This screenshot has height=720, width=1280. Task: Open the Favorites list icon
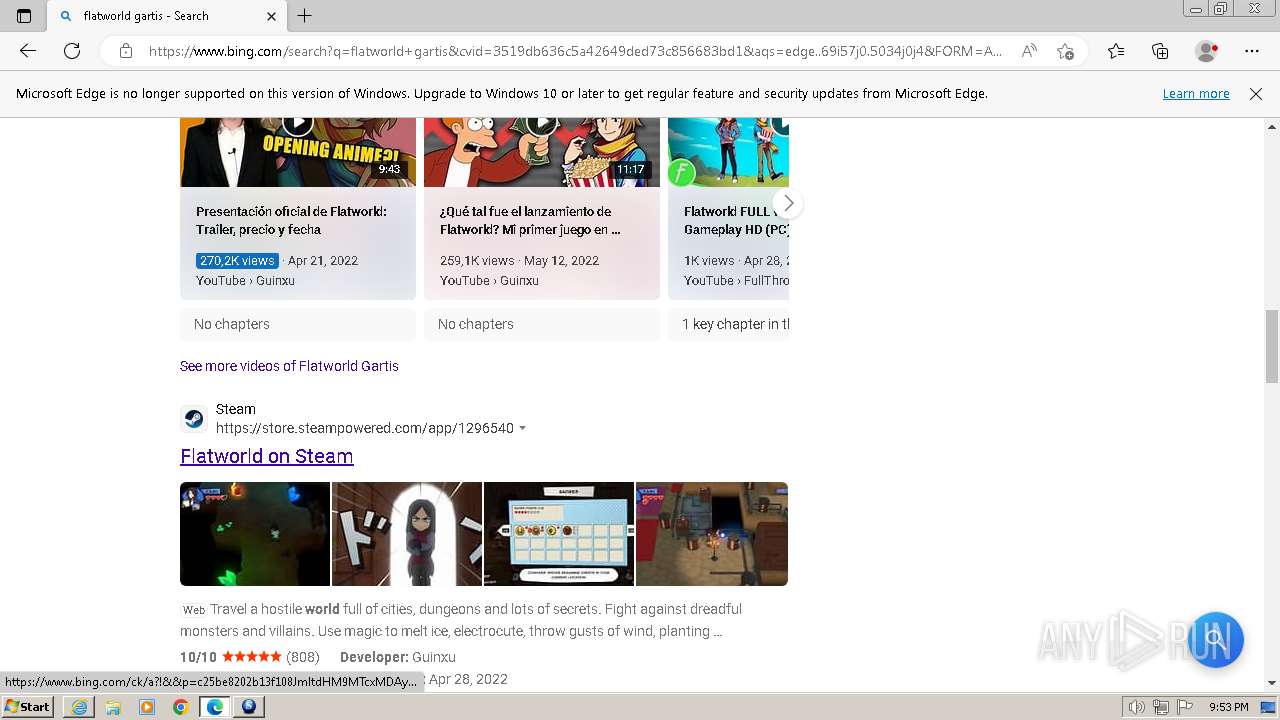click(1116, 51)
